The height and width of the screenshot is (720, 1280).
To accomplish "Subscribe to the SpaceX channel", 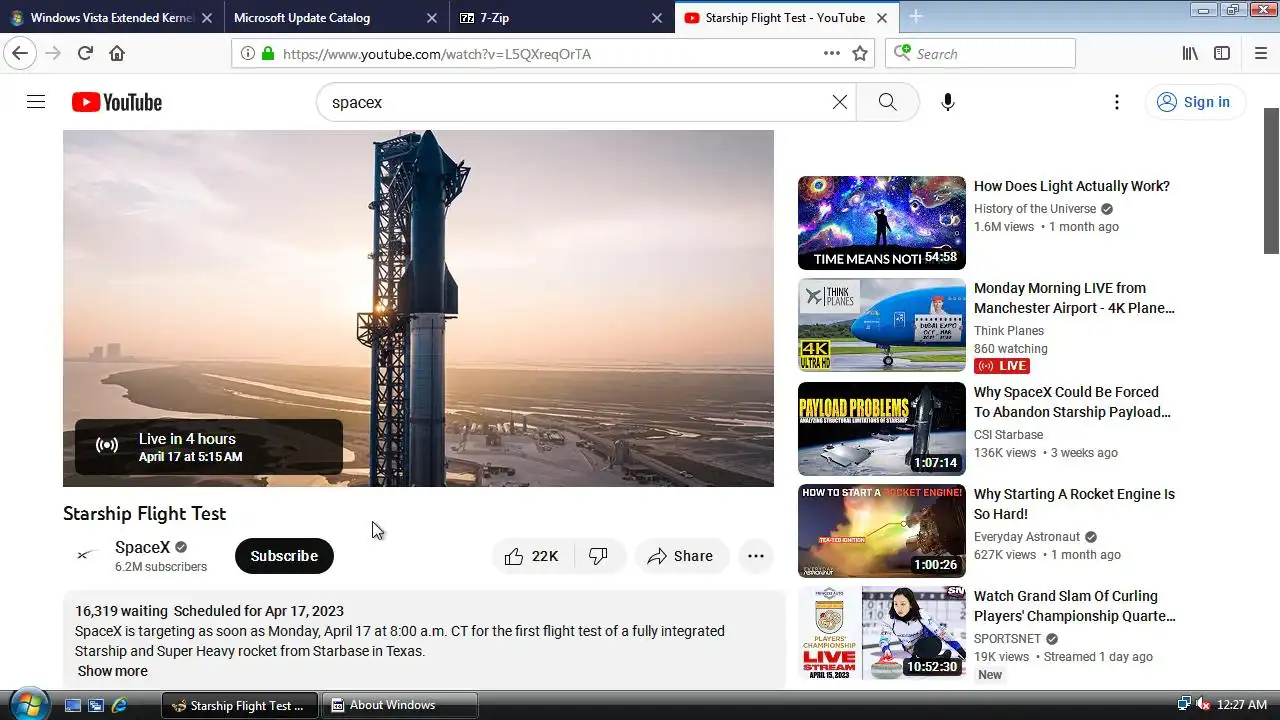I will pos(284,556).
